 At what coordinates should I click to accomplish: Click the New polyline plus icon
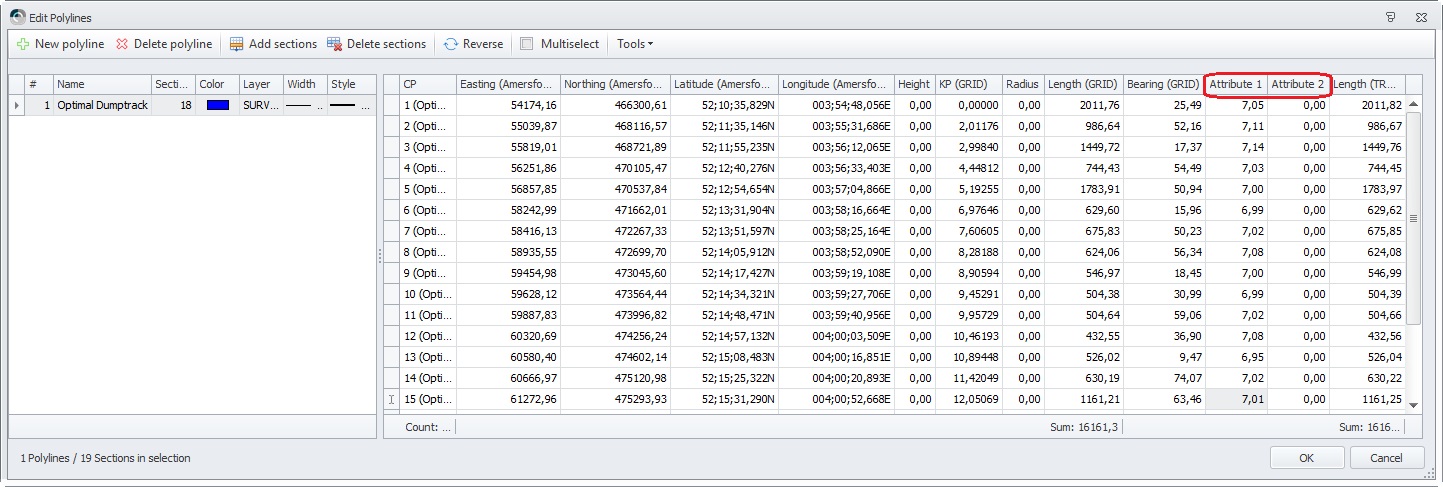23,44
